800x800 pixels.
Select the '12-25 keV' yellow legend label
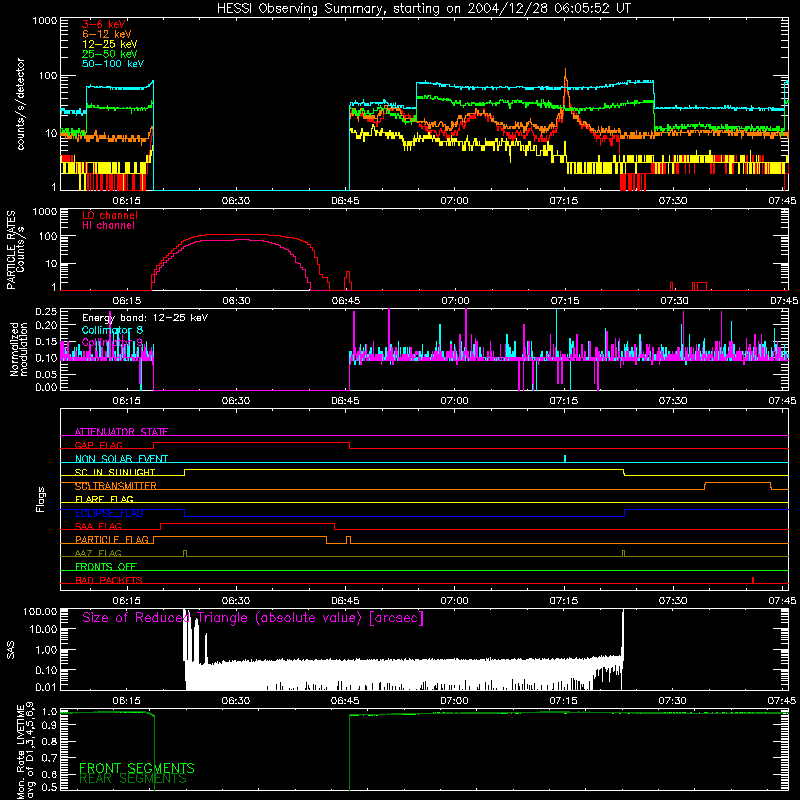pos(110,44)
